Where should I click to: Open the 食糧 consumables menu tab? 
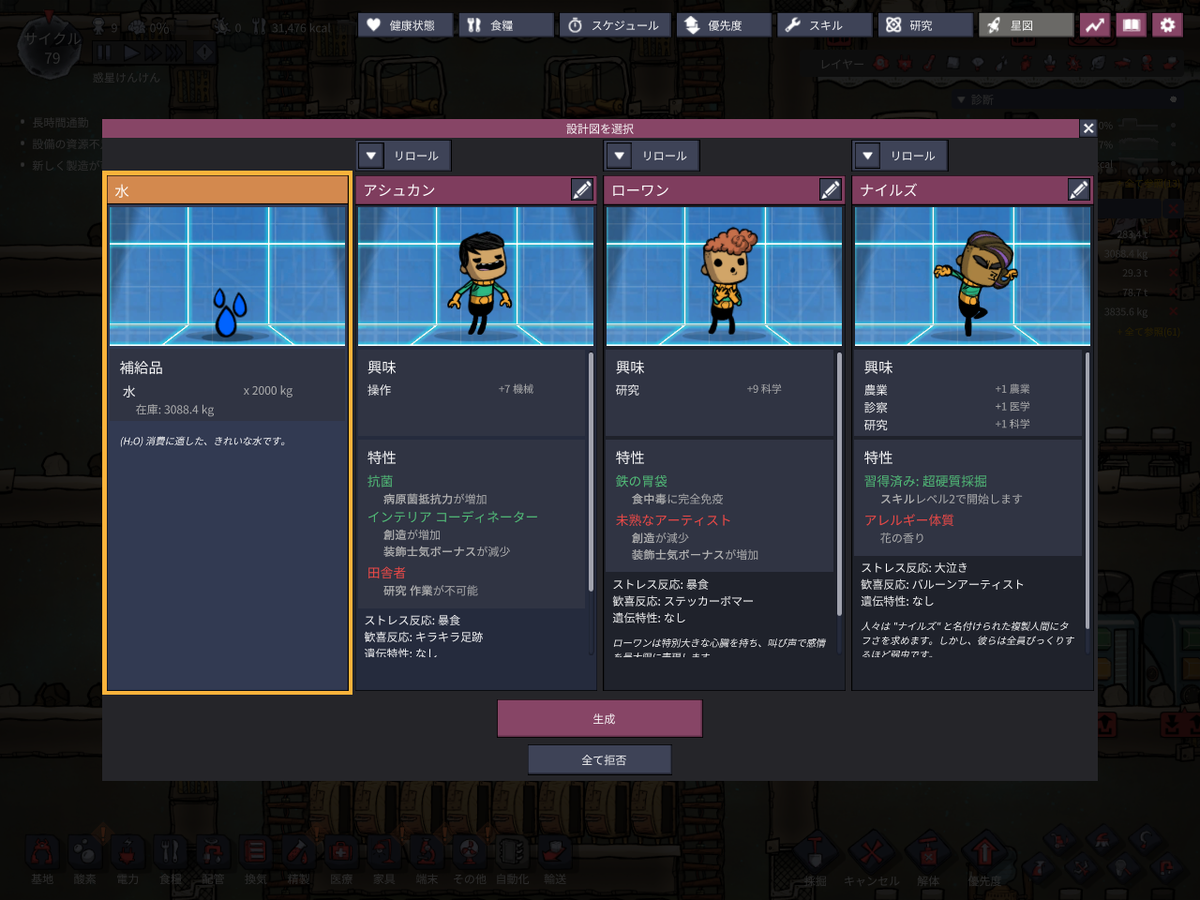tap(506, 25)
